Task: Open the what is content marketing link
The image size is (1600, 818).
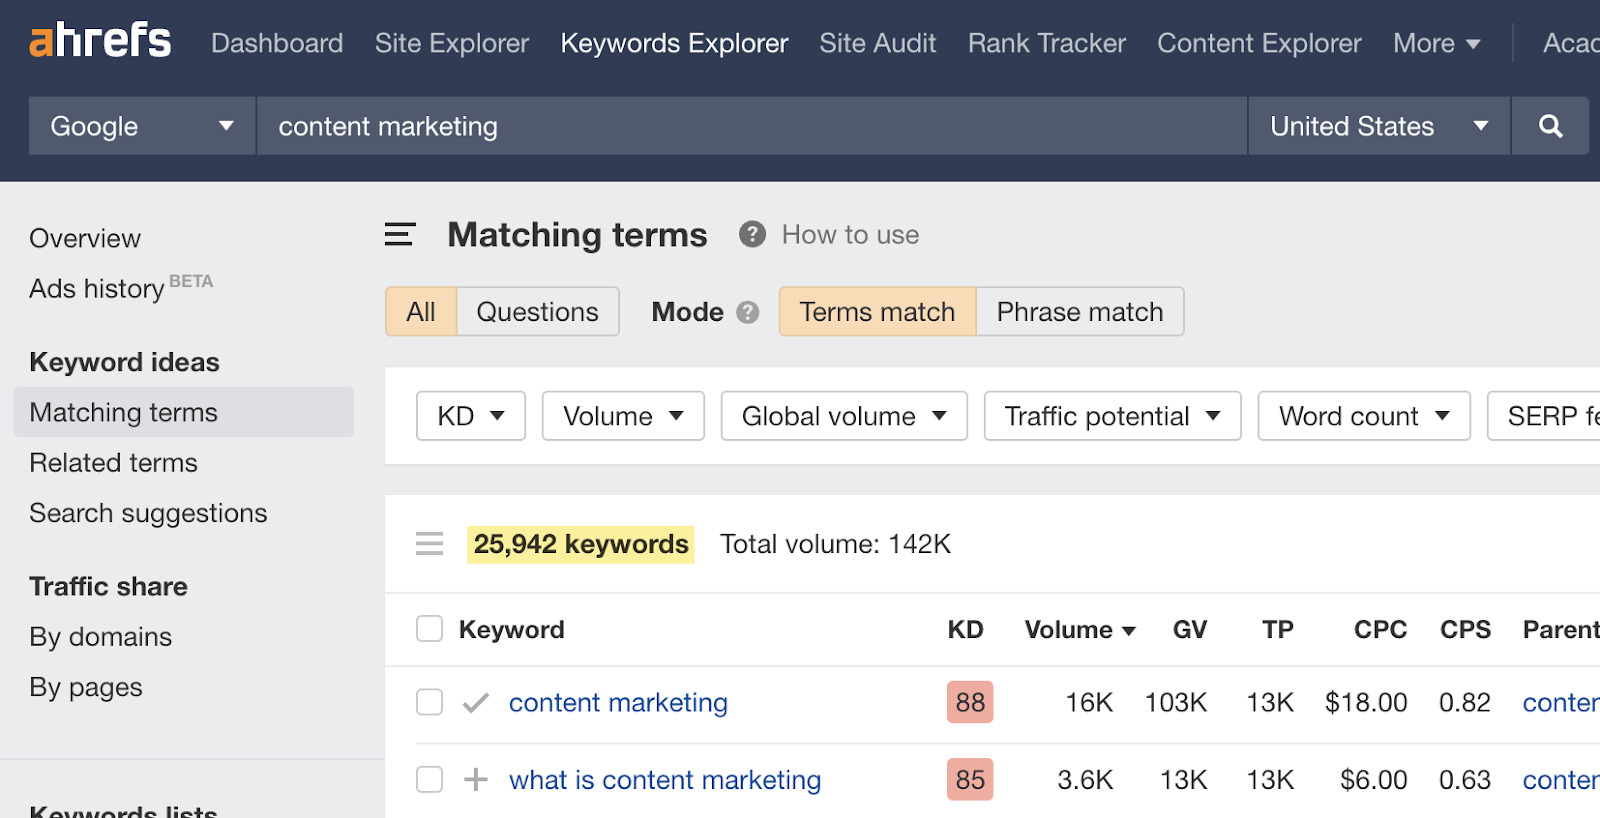Action: (665, 780)
